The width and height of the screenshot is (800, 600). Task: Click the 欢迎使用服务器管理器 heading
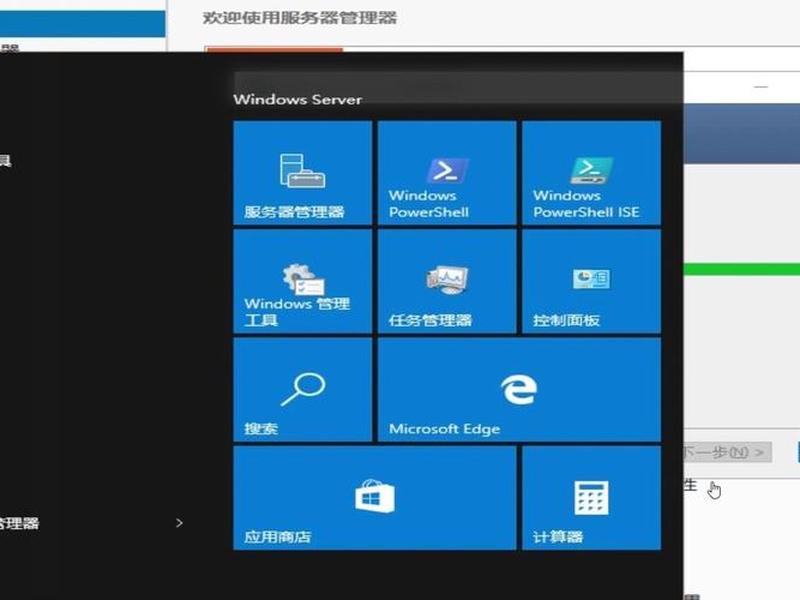(300, 18)
